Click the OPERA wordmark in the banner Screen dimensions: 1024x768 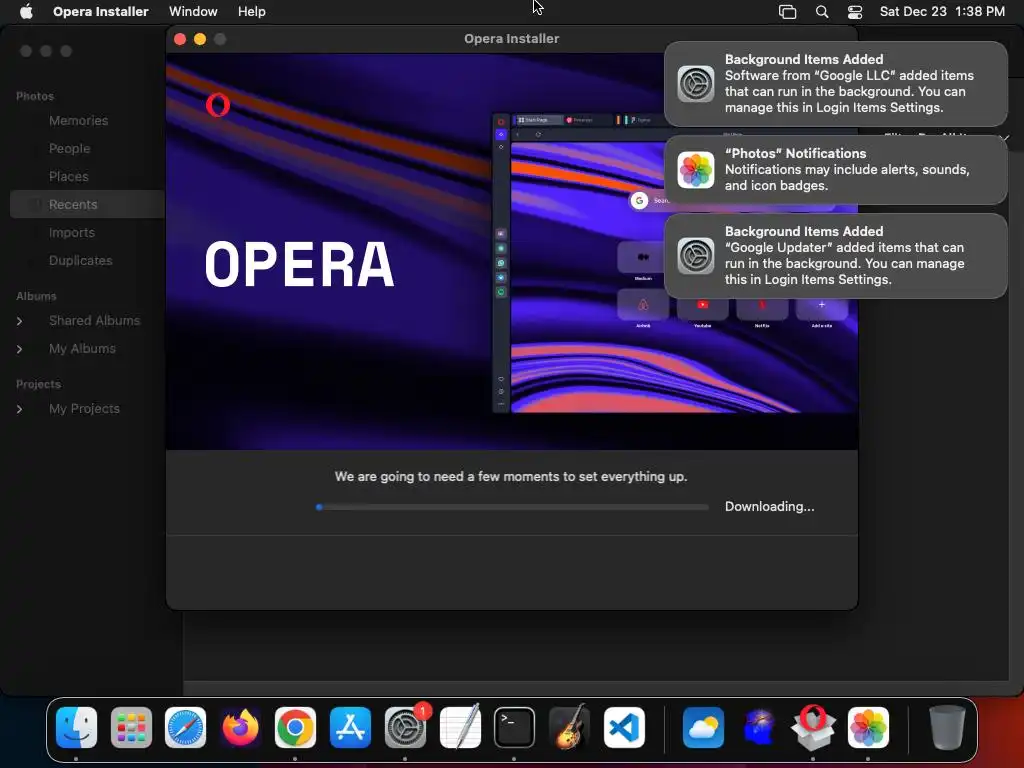coord(299,264)
